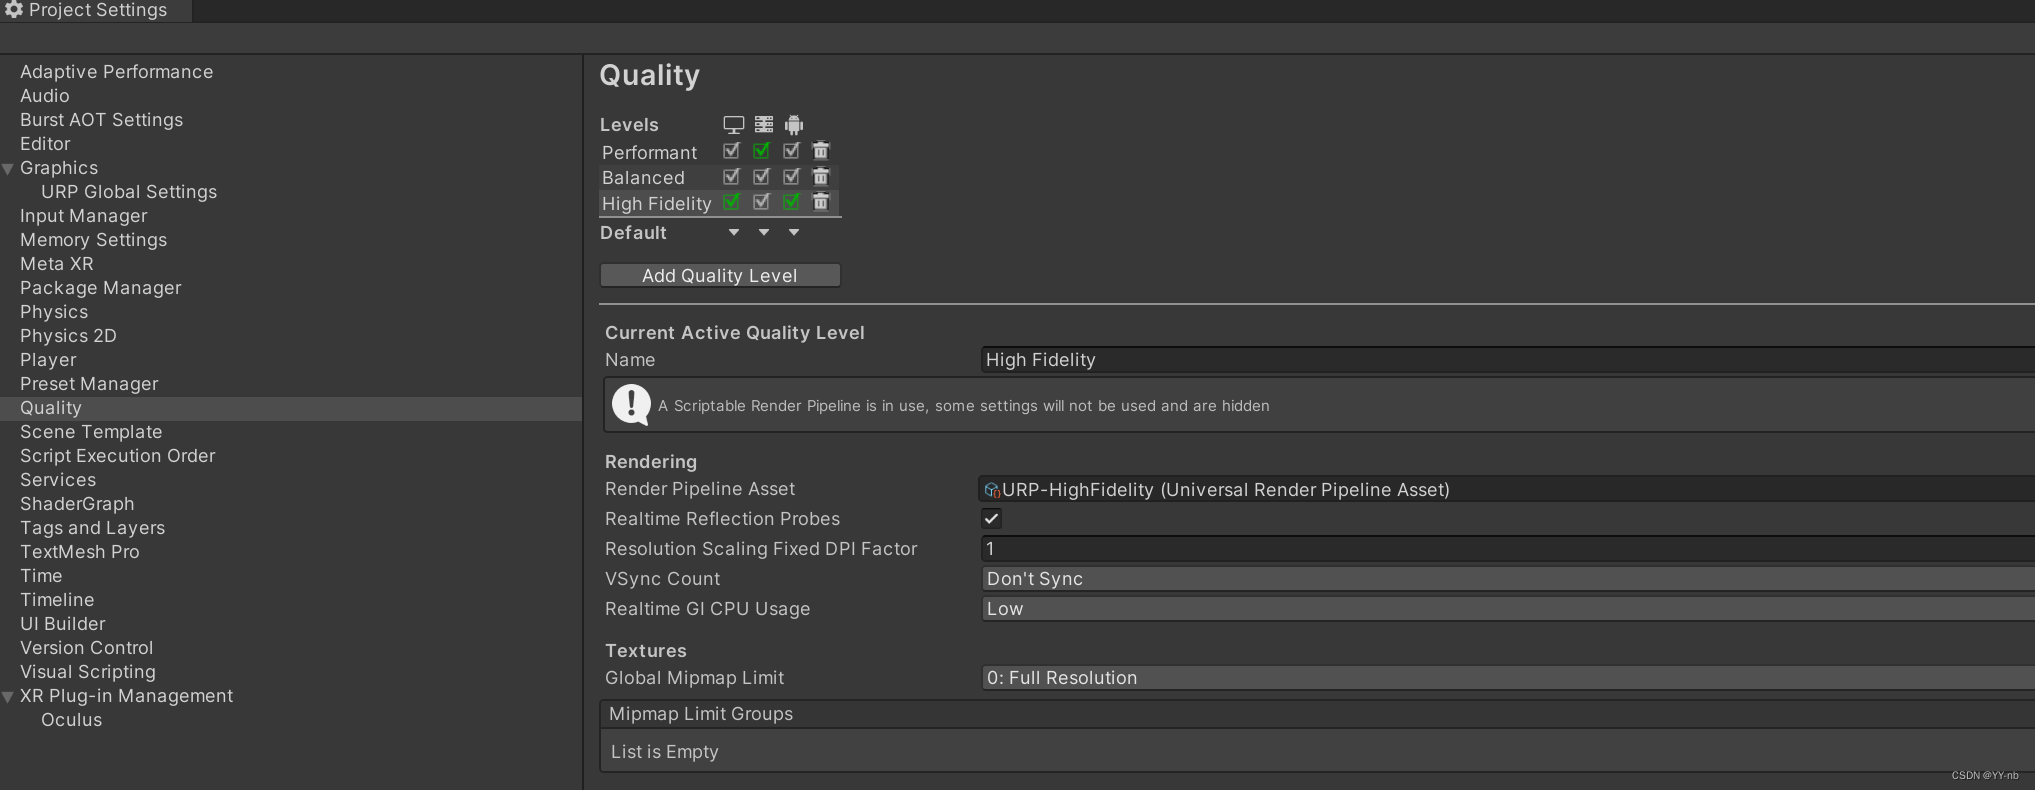Open Timeline settings

click(x=57, y=600)
